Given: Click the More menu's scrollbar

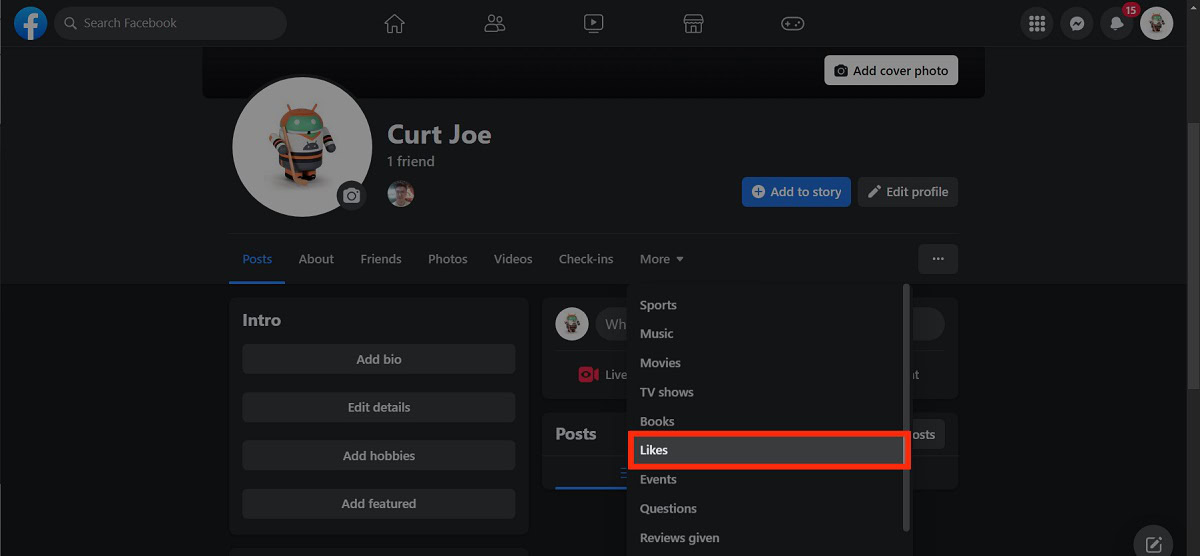Looking at the screenshot, I should 907,400.
